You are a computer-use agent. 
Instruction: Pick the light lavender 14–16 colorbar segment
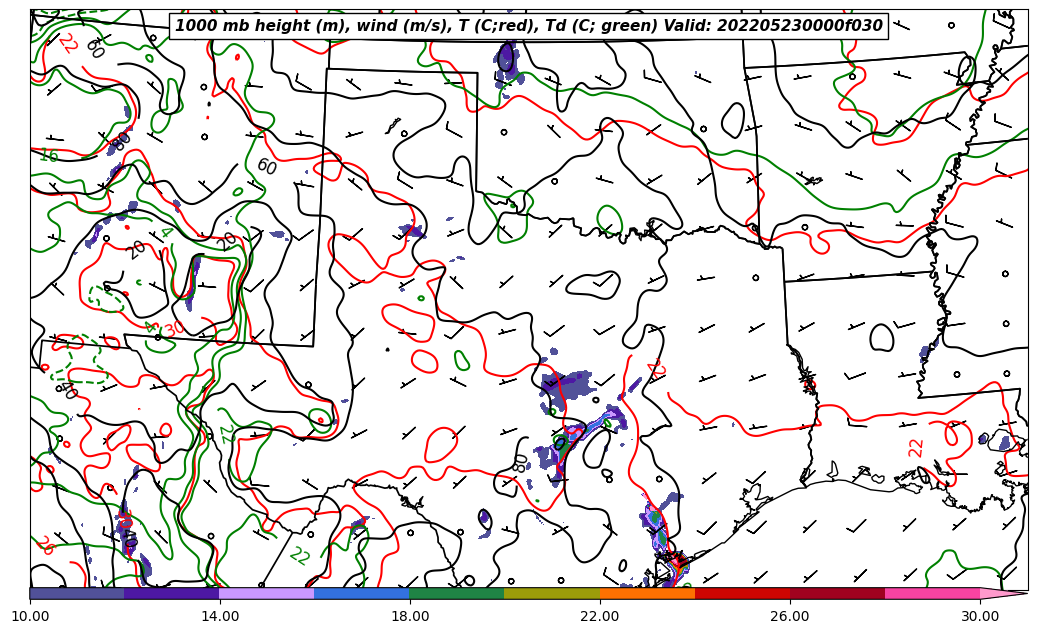267,593
